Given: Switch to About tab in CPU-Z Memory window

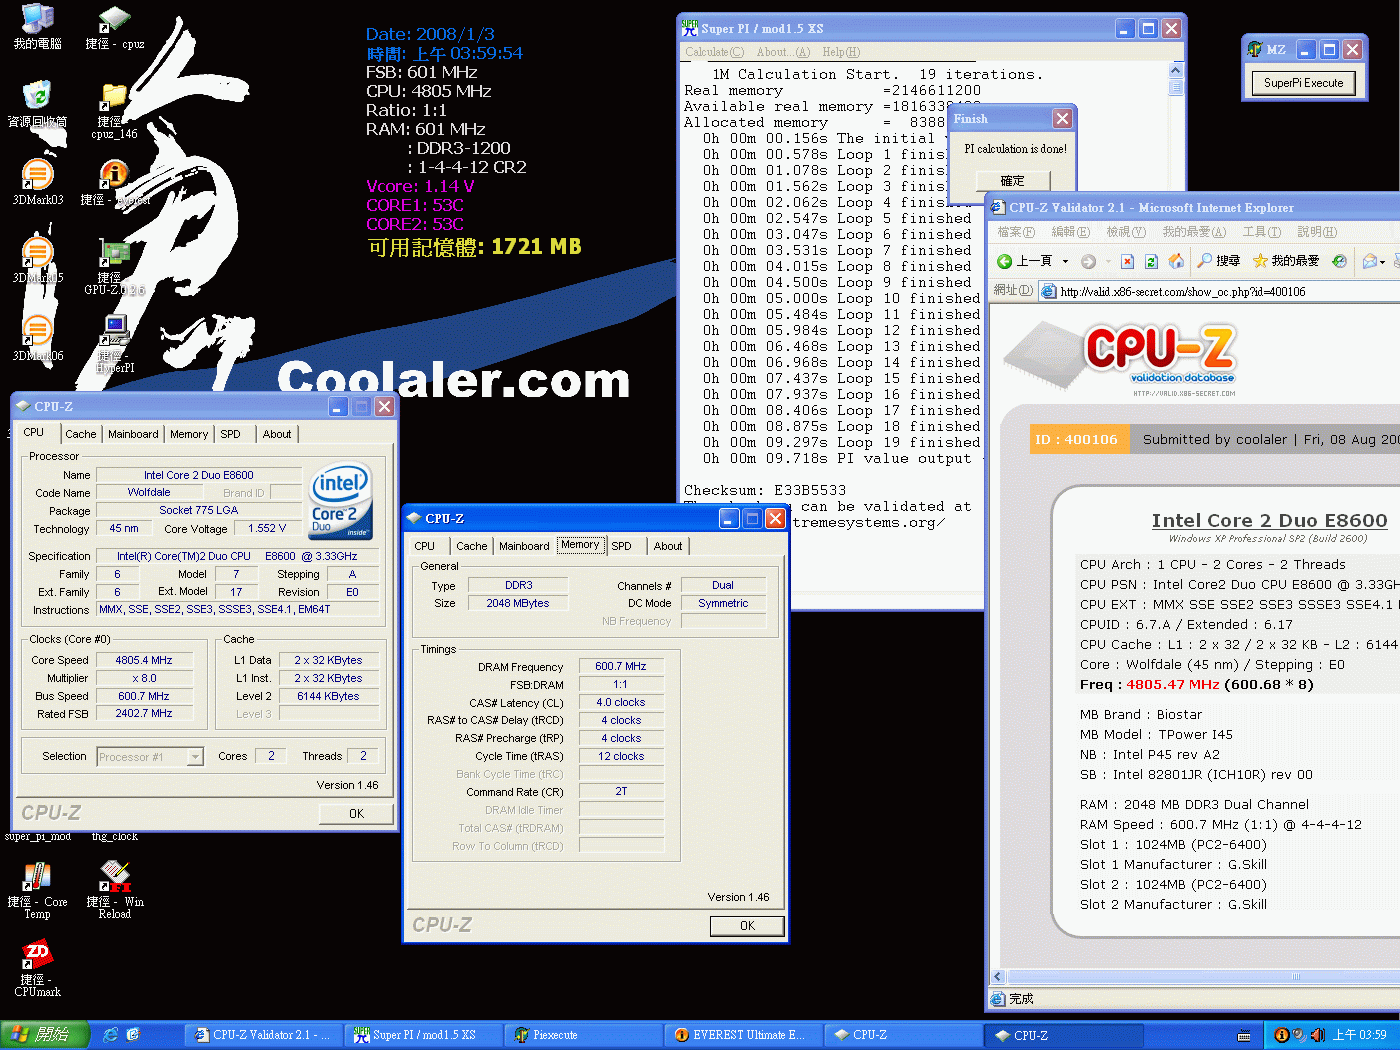Looking at the screenshot, I should pos(668,546).
